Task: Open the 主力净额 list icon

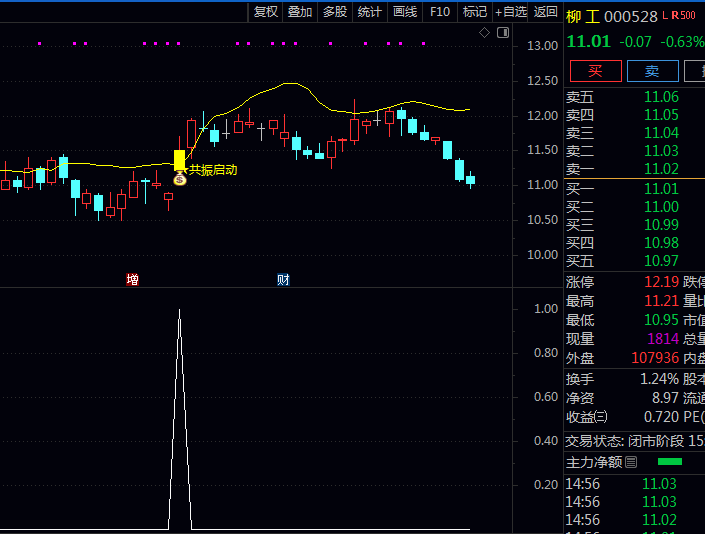Action: tap(631, 462)
